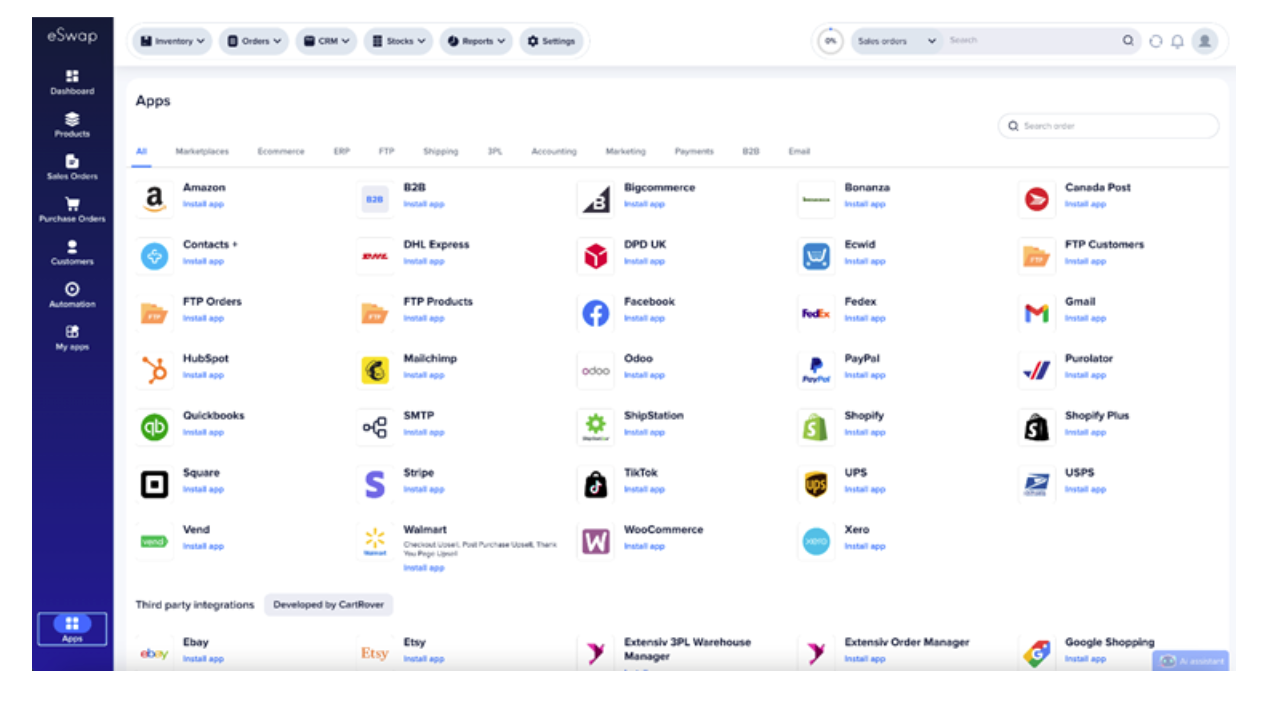The height and width of the screenshot is (708, 1272).
Task: Open Sales Orders in the sidebar
Action: [72, 167]
